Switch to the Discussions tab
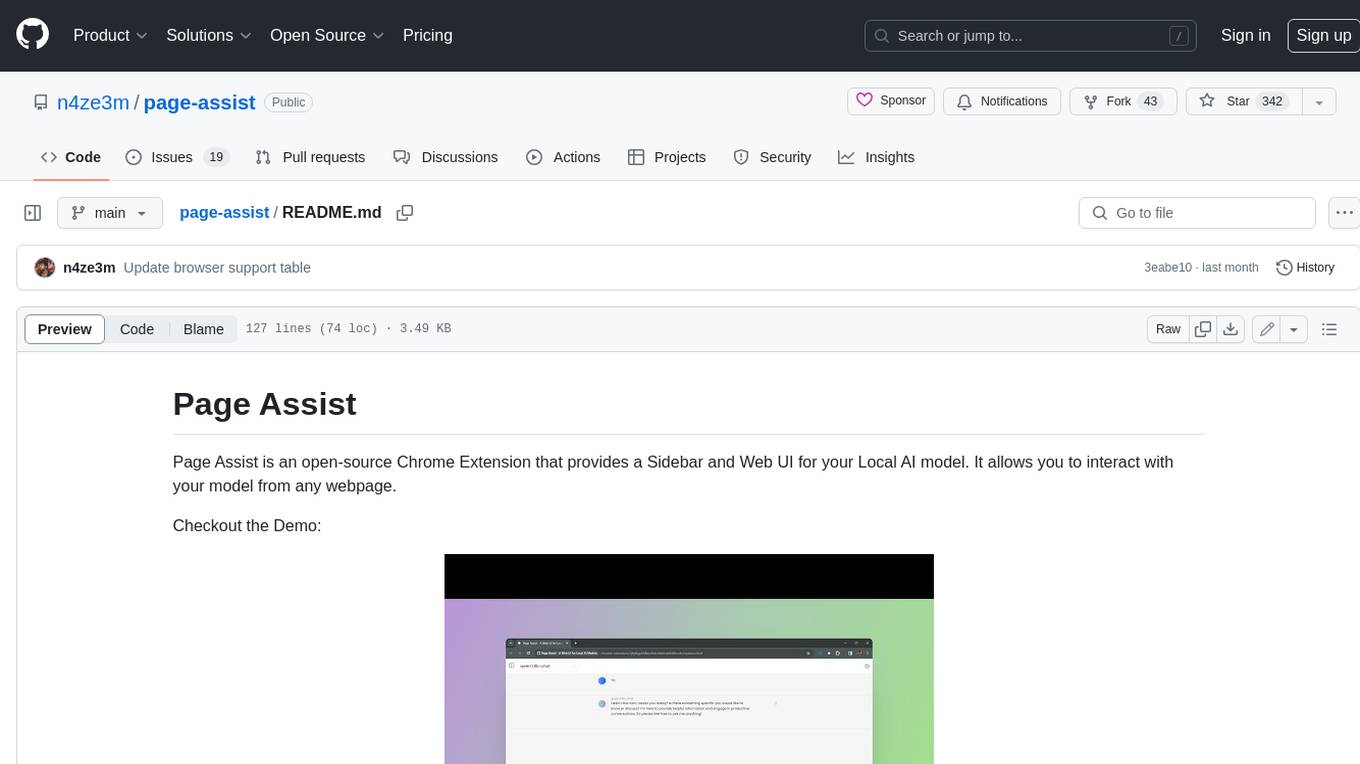The height and width of the screenshot is (764, 1360). click(445, 157)
